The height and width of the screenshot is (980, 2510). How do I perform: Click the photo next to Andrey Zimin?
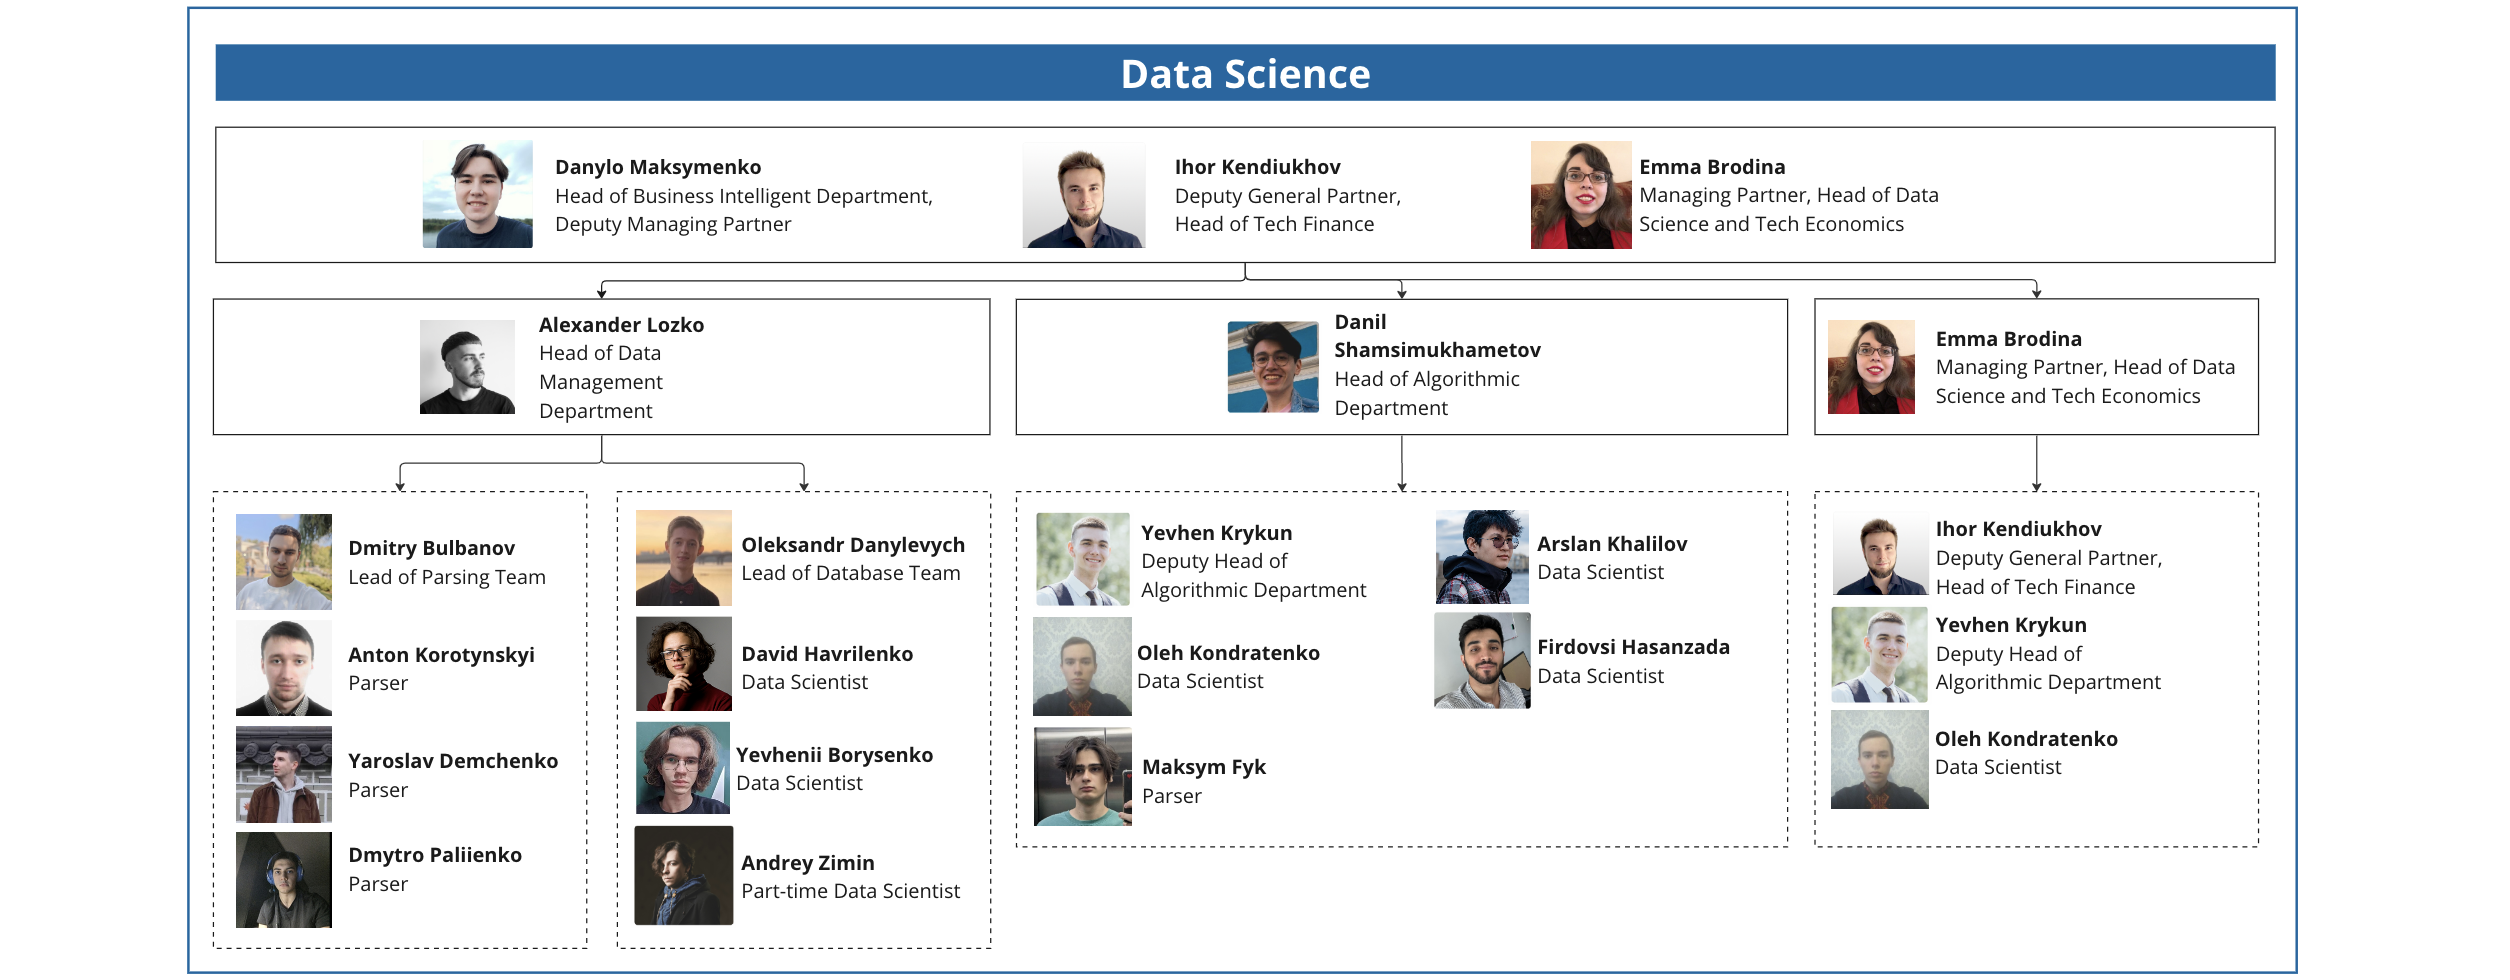coord(683,875)
